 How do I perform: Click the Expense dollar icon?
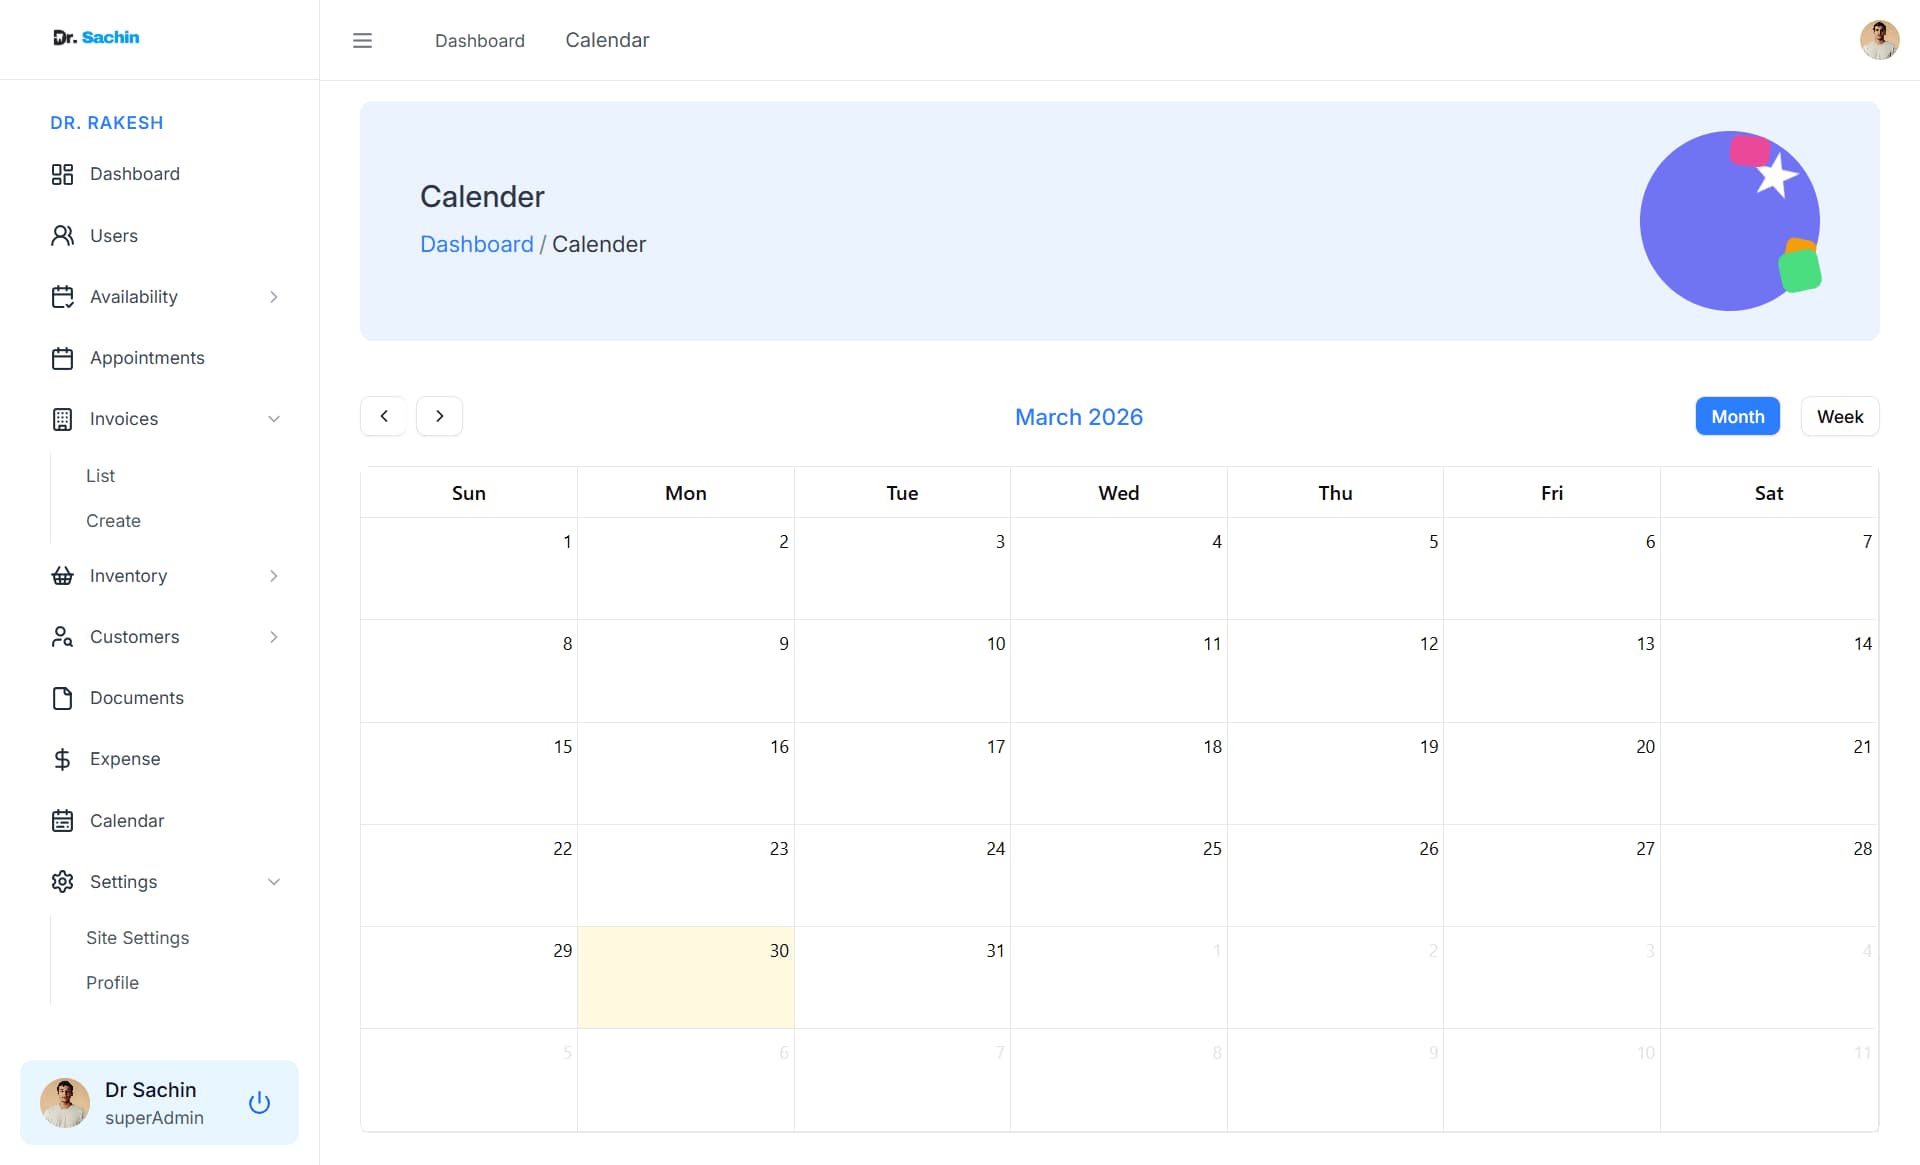point(62,759)
